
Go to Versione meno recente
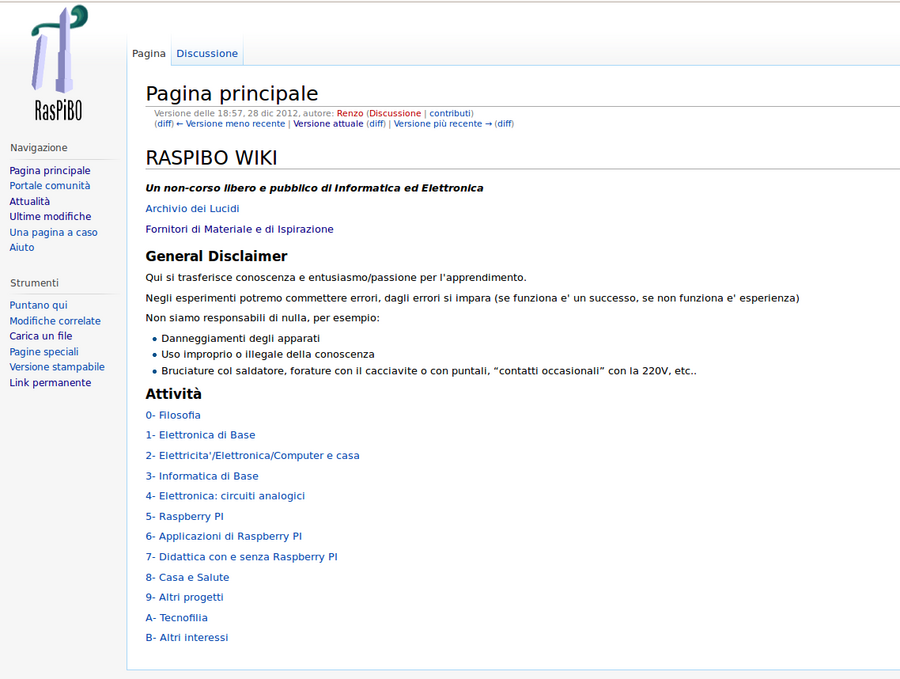(235, 124)
